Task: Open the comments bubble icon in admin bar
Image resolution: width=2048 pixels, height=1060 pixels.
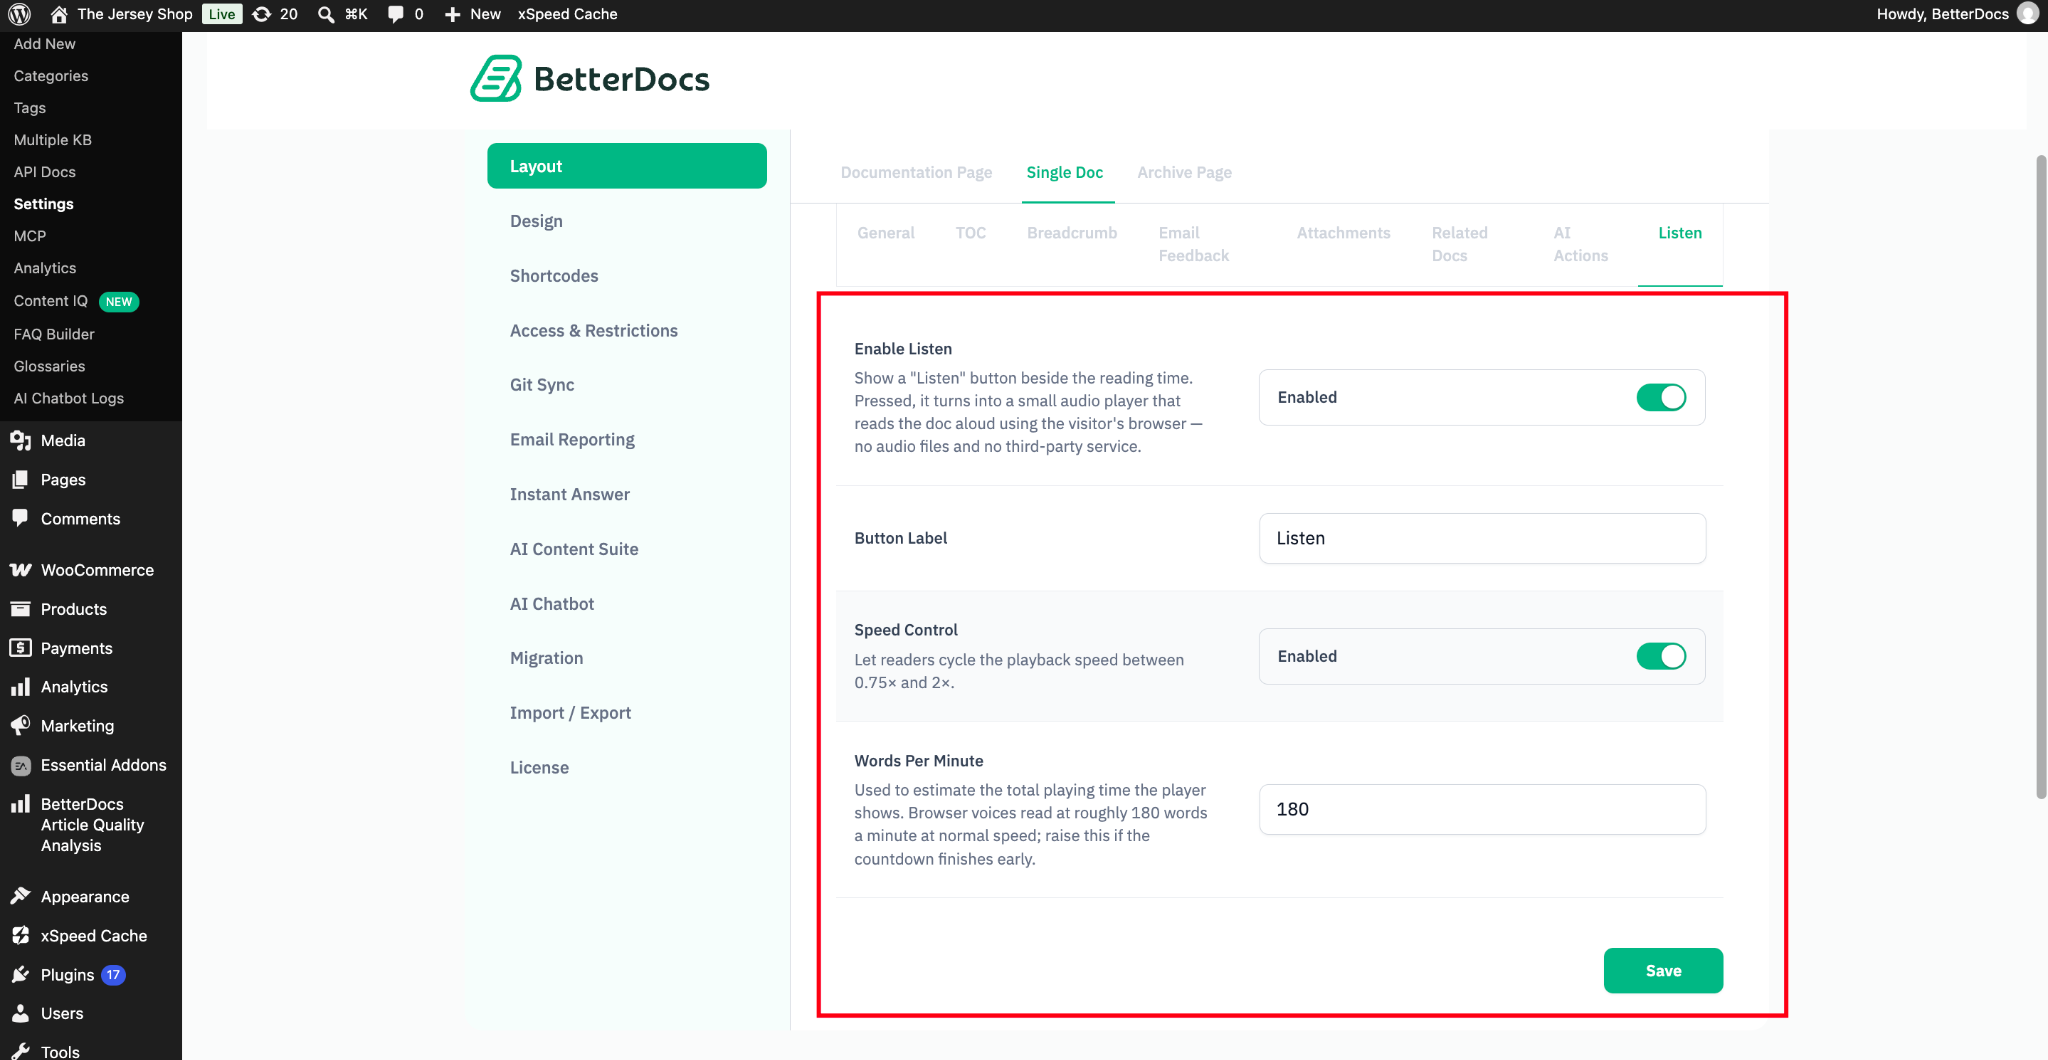Action: click(396, 14)
